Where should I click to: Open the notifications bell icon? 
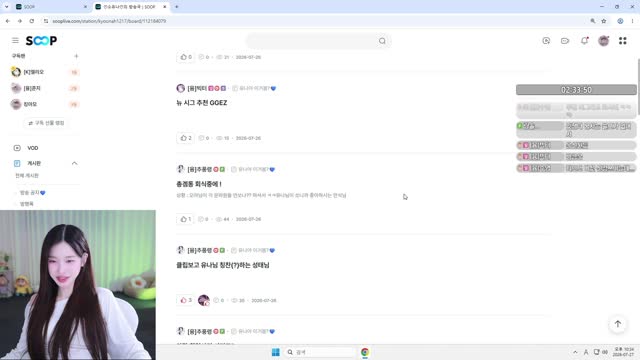coord(584,40)
